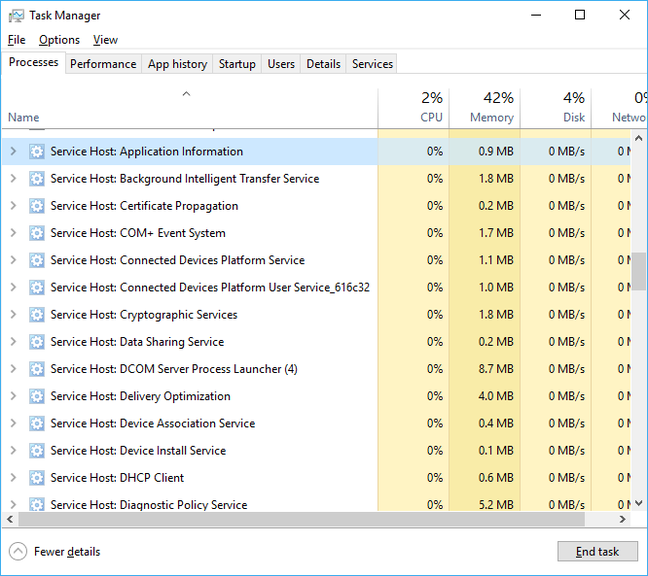Click 8.7 MB memory value
648x576 pixels.
496,369
